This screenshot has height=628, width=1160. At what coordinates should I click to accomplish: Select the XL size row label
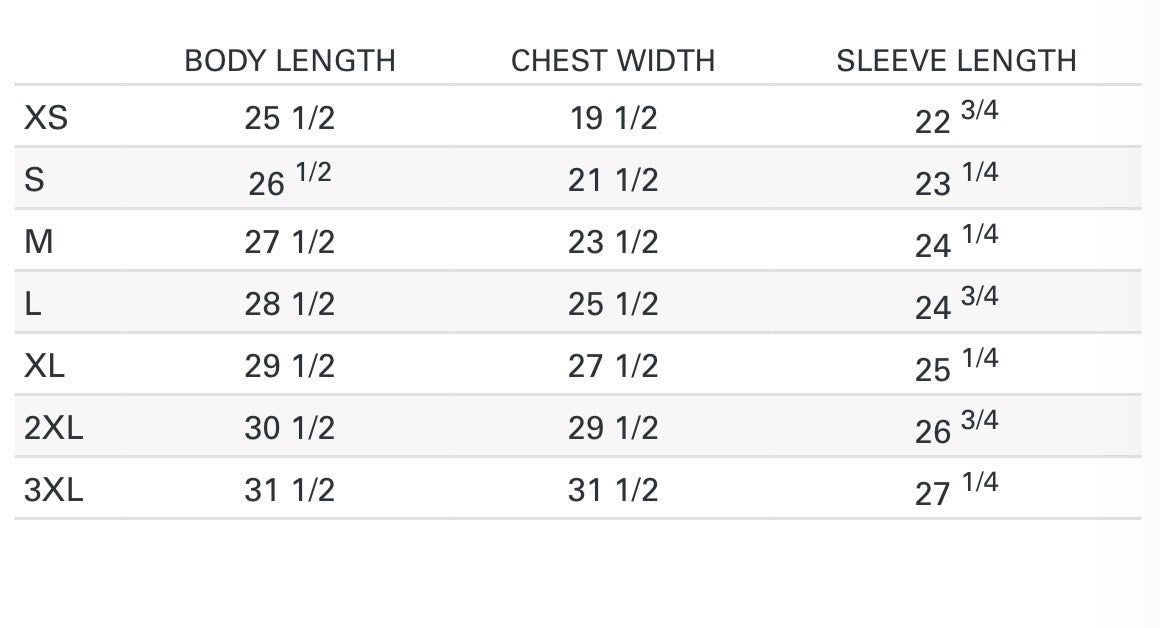(45, 367)
